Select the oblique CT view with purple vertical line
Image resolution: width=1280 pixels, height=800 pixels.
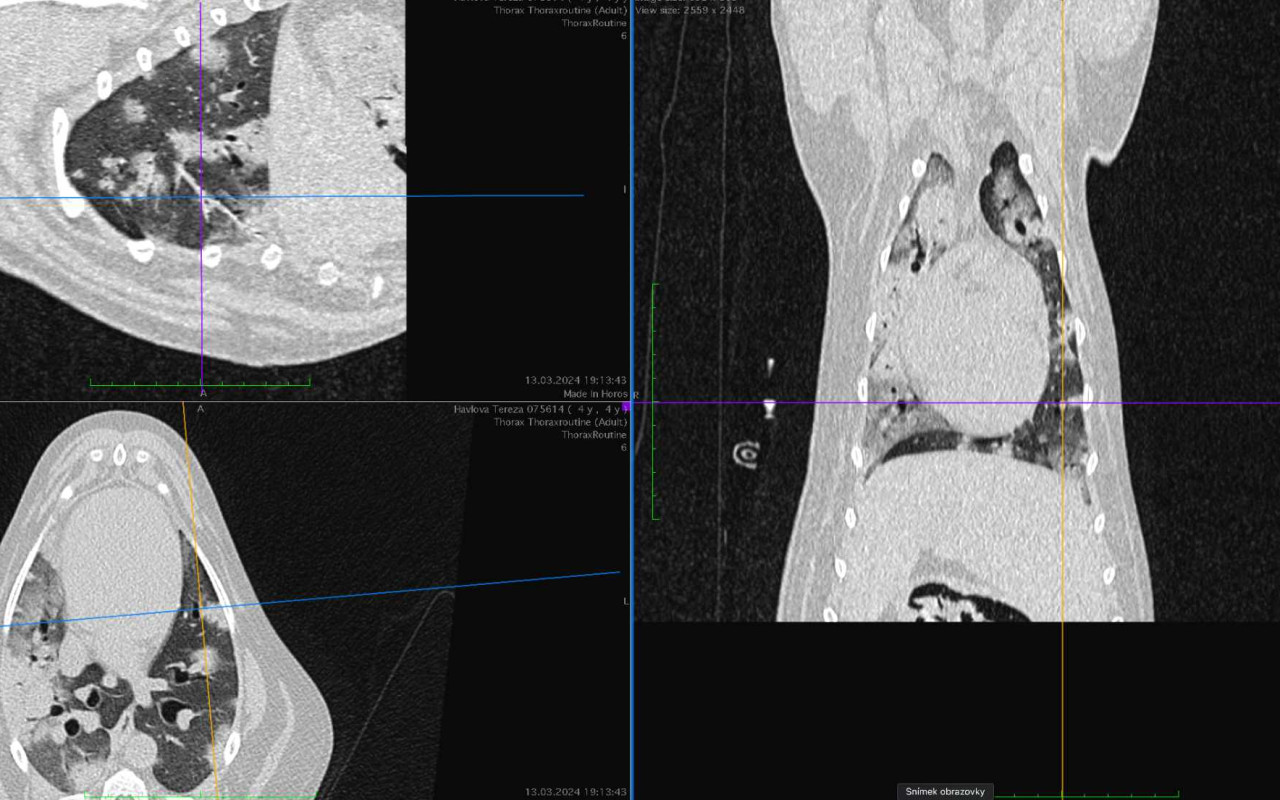pyautogui.click(x=314, y=200)
